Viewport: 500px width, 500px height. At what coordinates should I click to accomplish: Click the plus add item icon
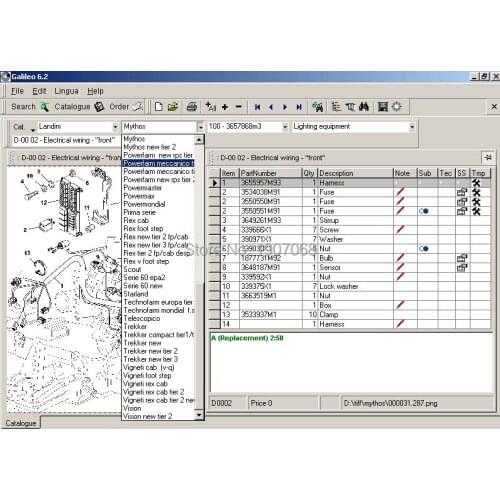pyautogui.click(x=225, y=107)
